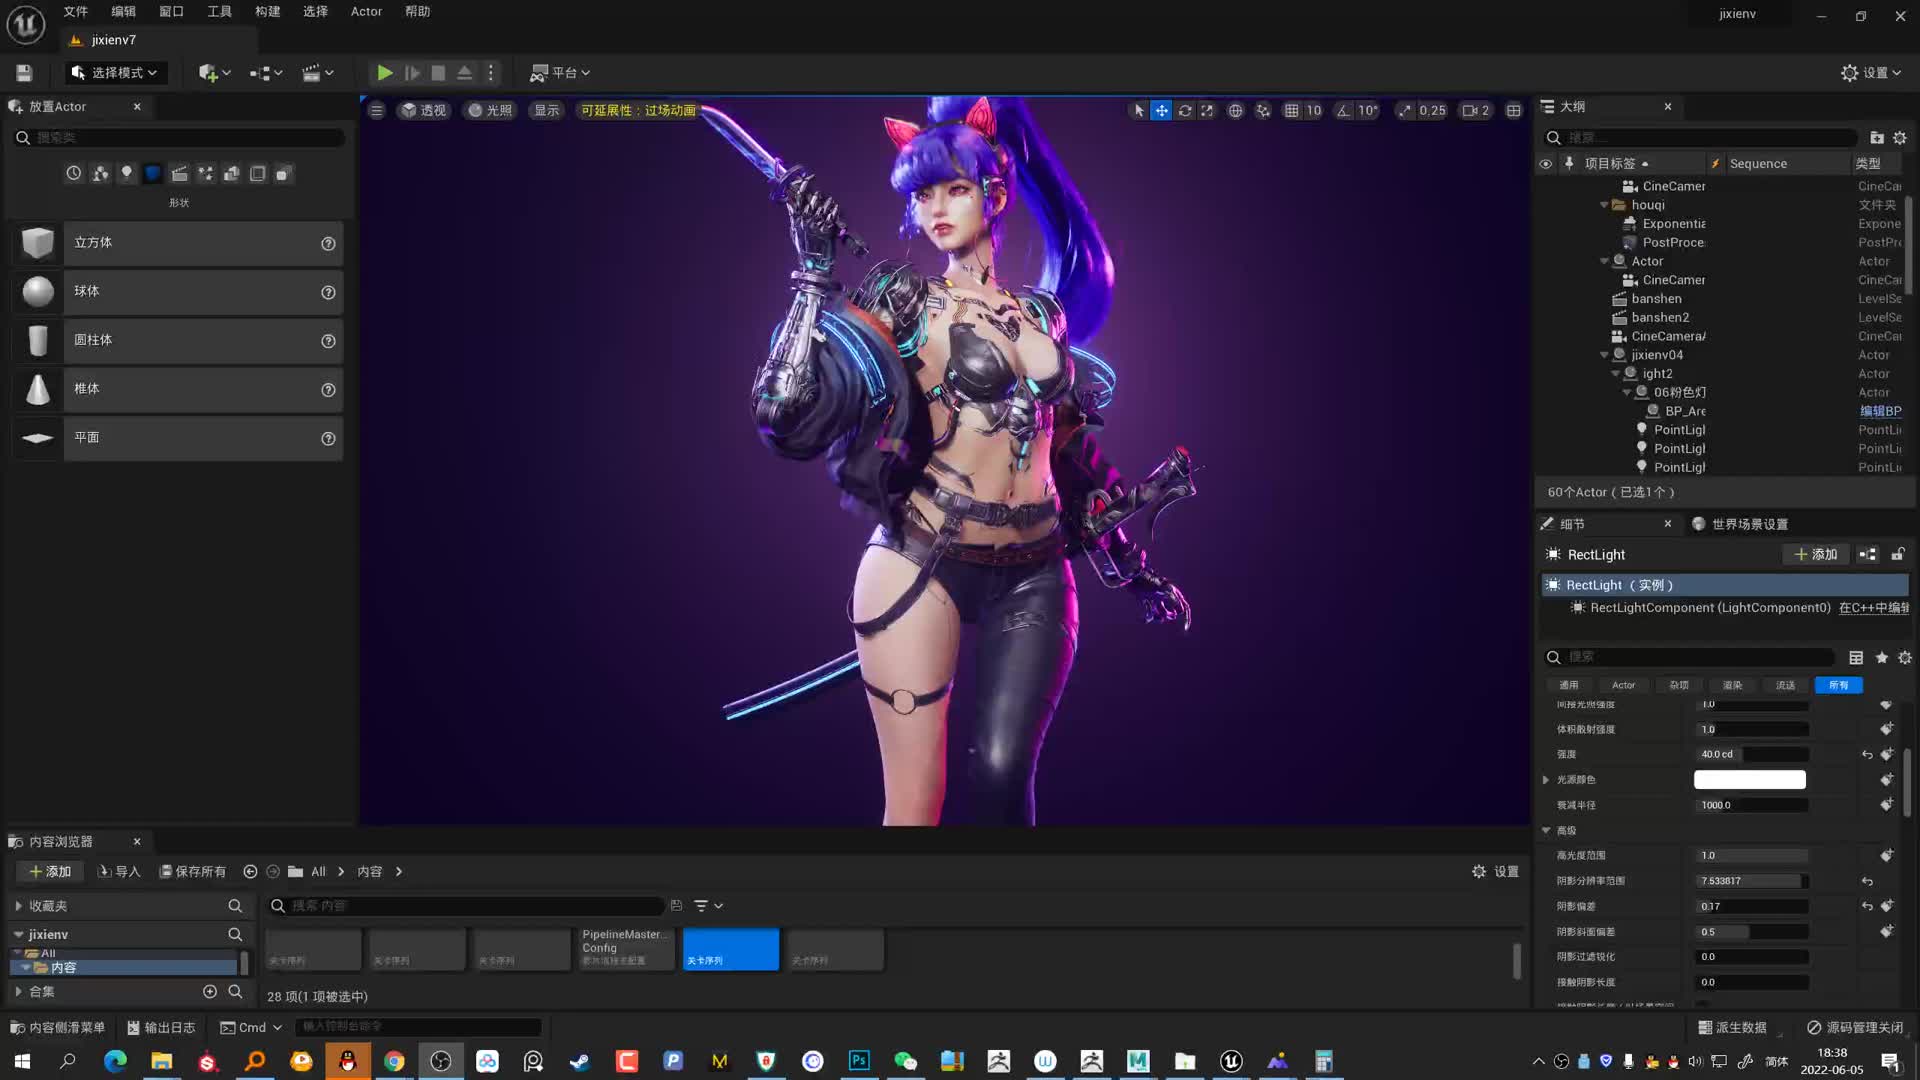
Task: Save the current level with disk icon
Action: 24,73
